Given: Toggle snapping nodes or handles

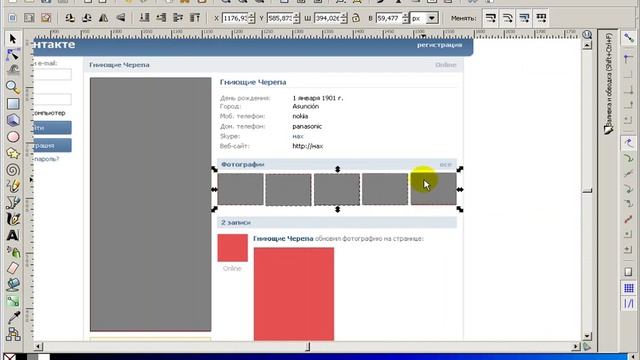Looking at the screenshot, I should pyautogui.click(x=629, y=143).
